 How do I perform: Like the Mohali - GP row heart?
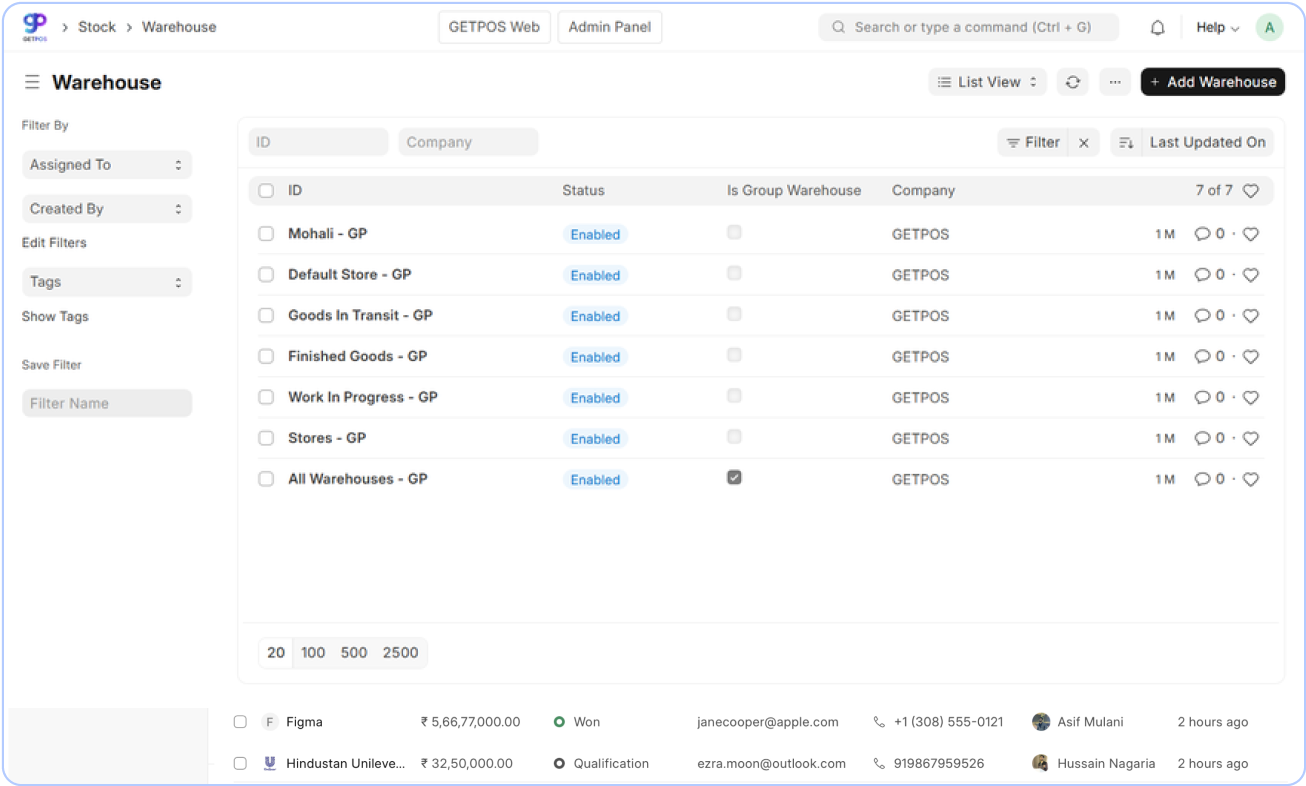click(x=1250, y=234)
